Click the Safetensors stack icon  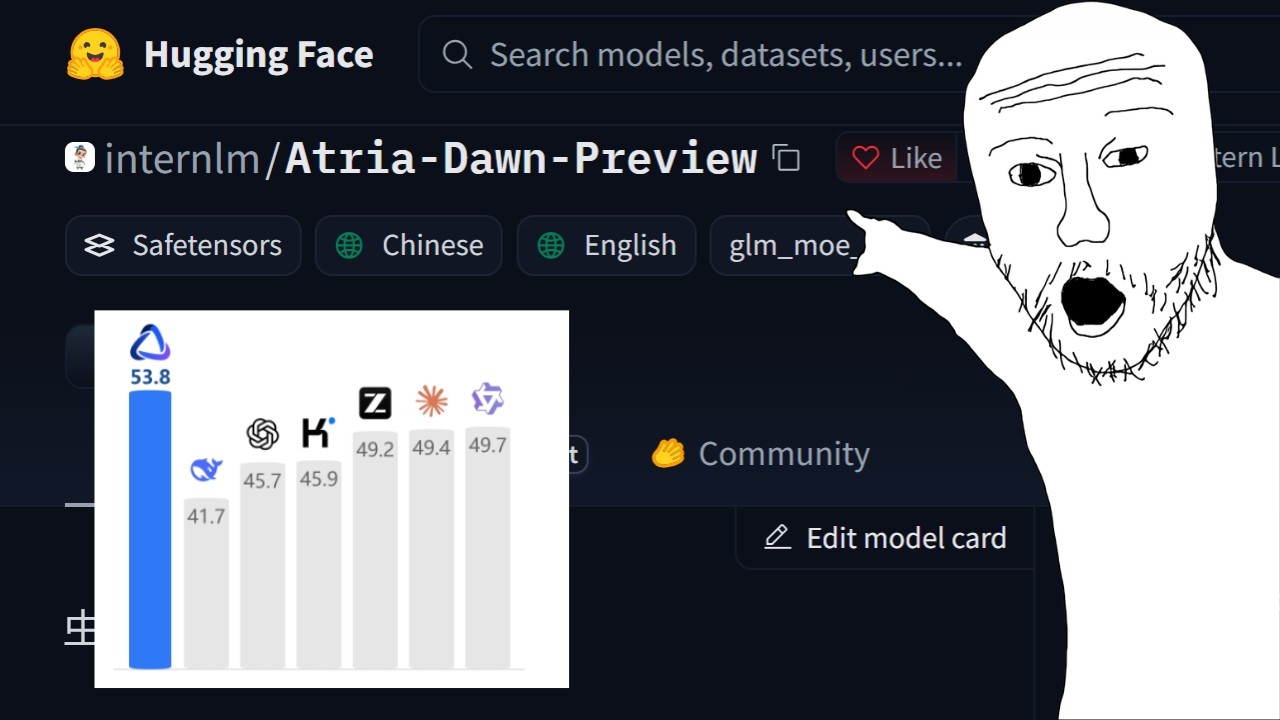[99, 245]
